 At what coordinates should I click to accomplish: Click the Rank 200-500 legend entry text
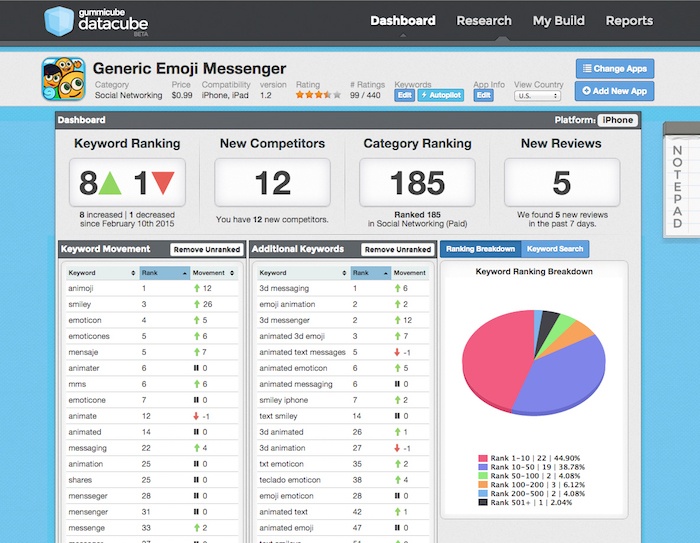click(538, 493)
